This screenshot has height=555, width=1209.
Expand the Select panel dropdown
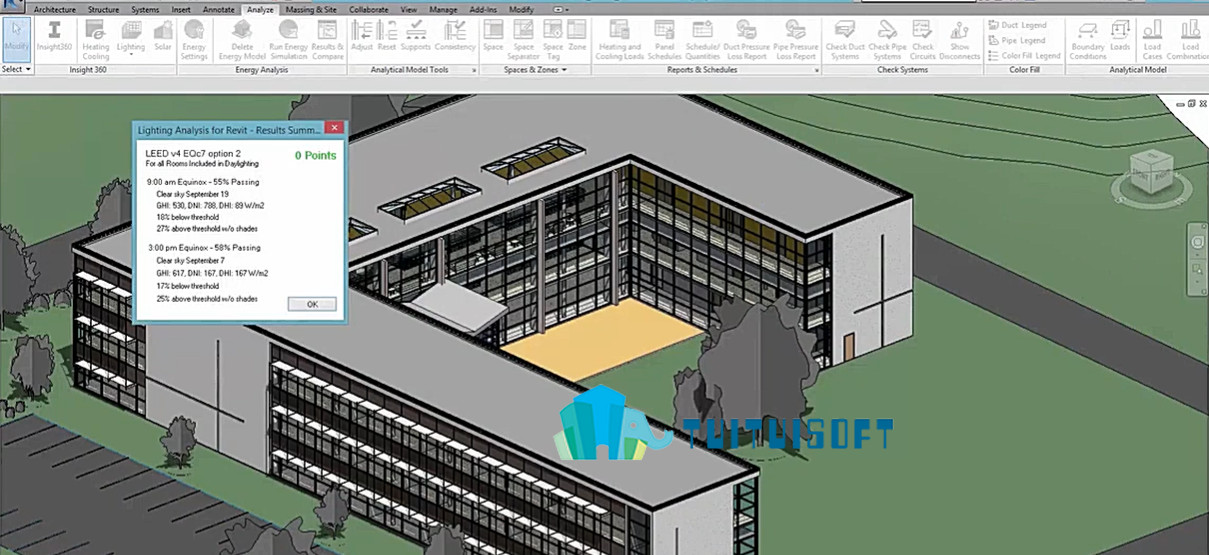17,70
